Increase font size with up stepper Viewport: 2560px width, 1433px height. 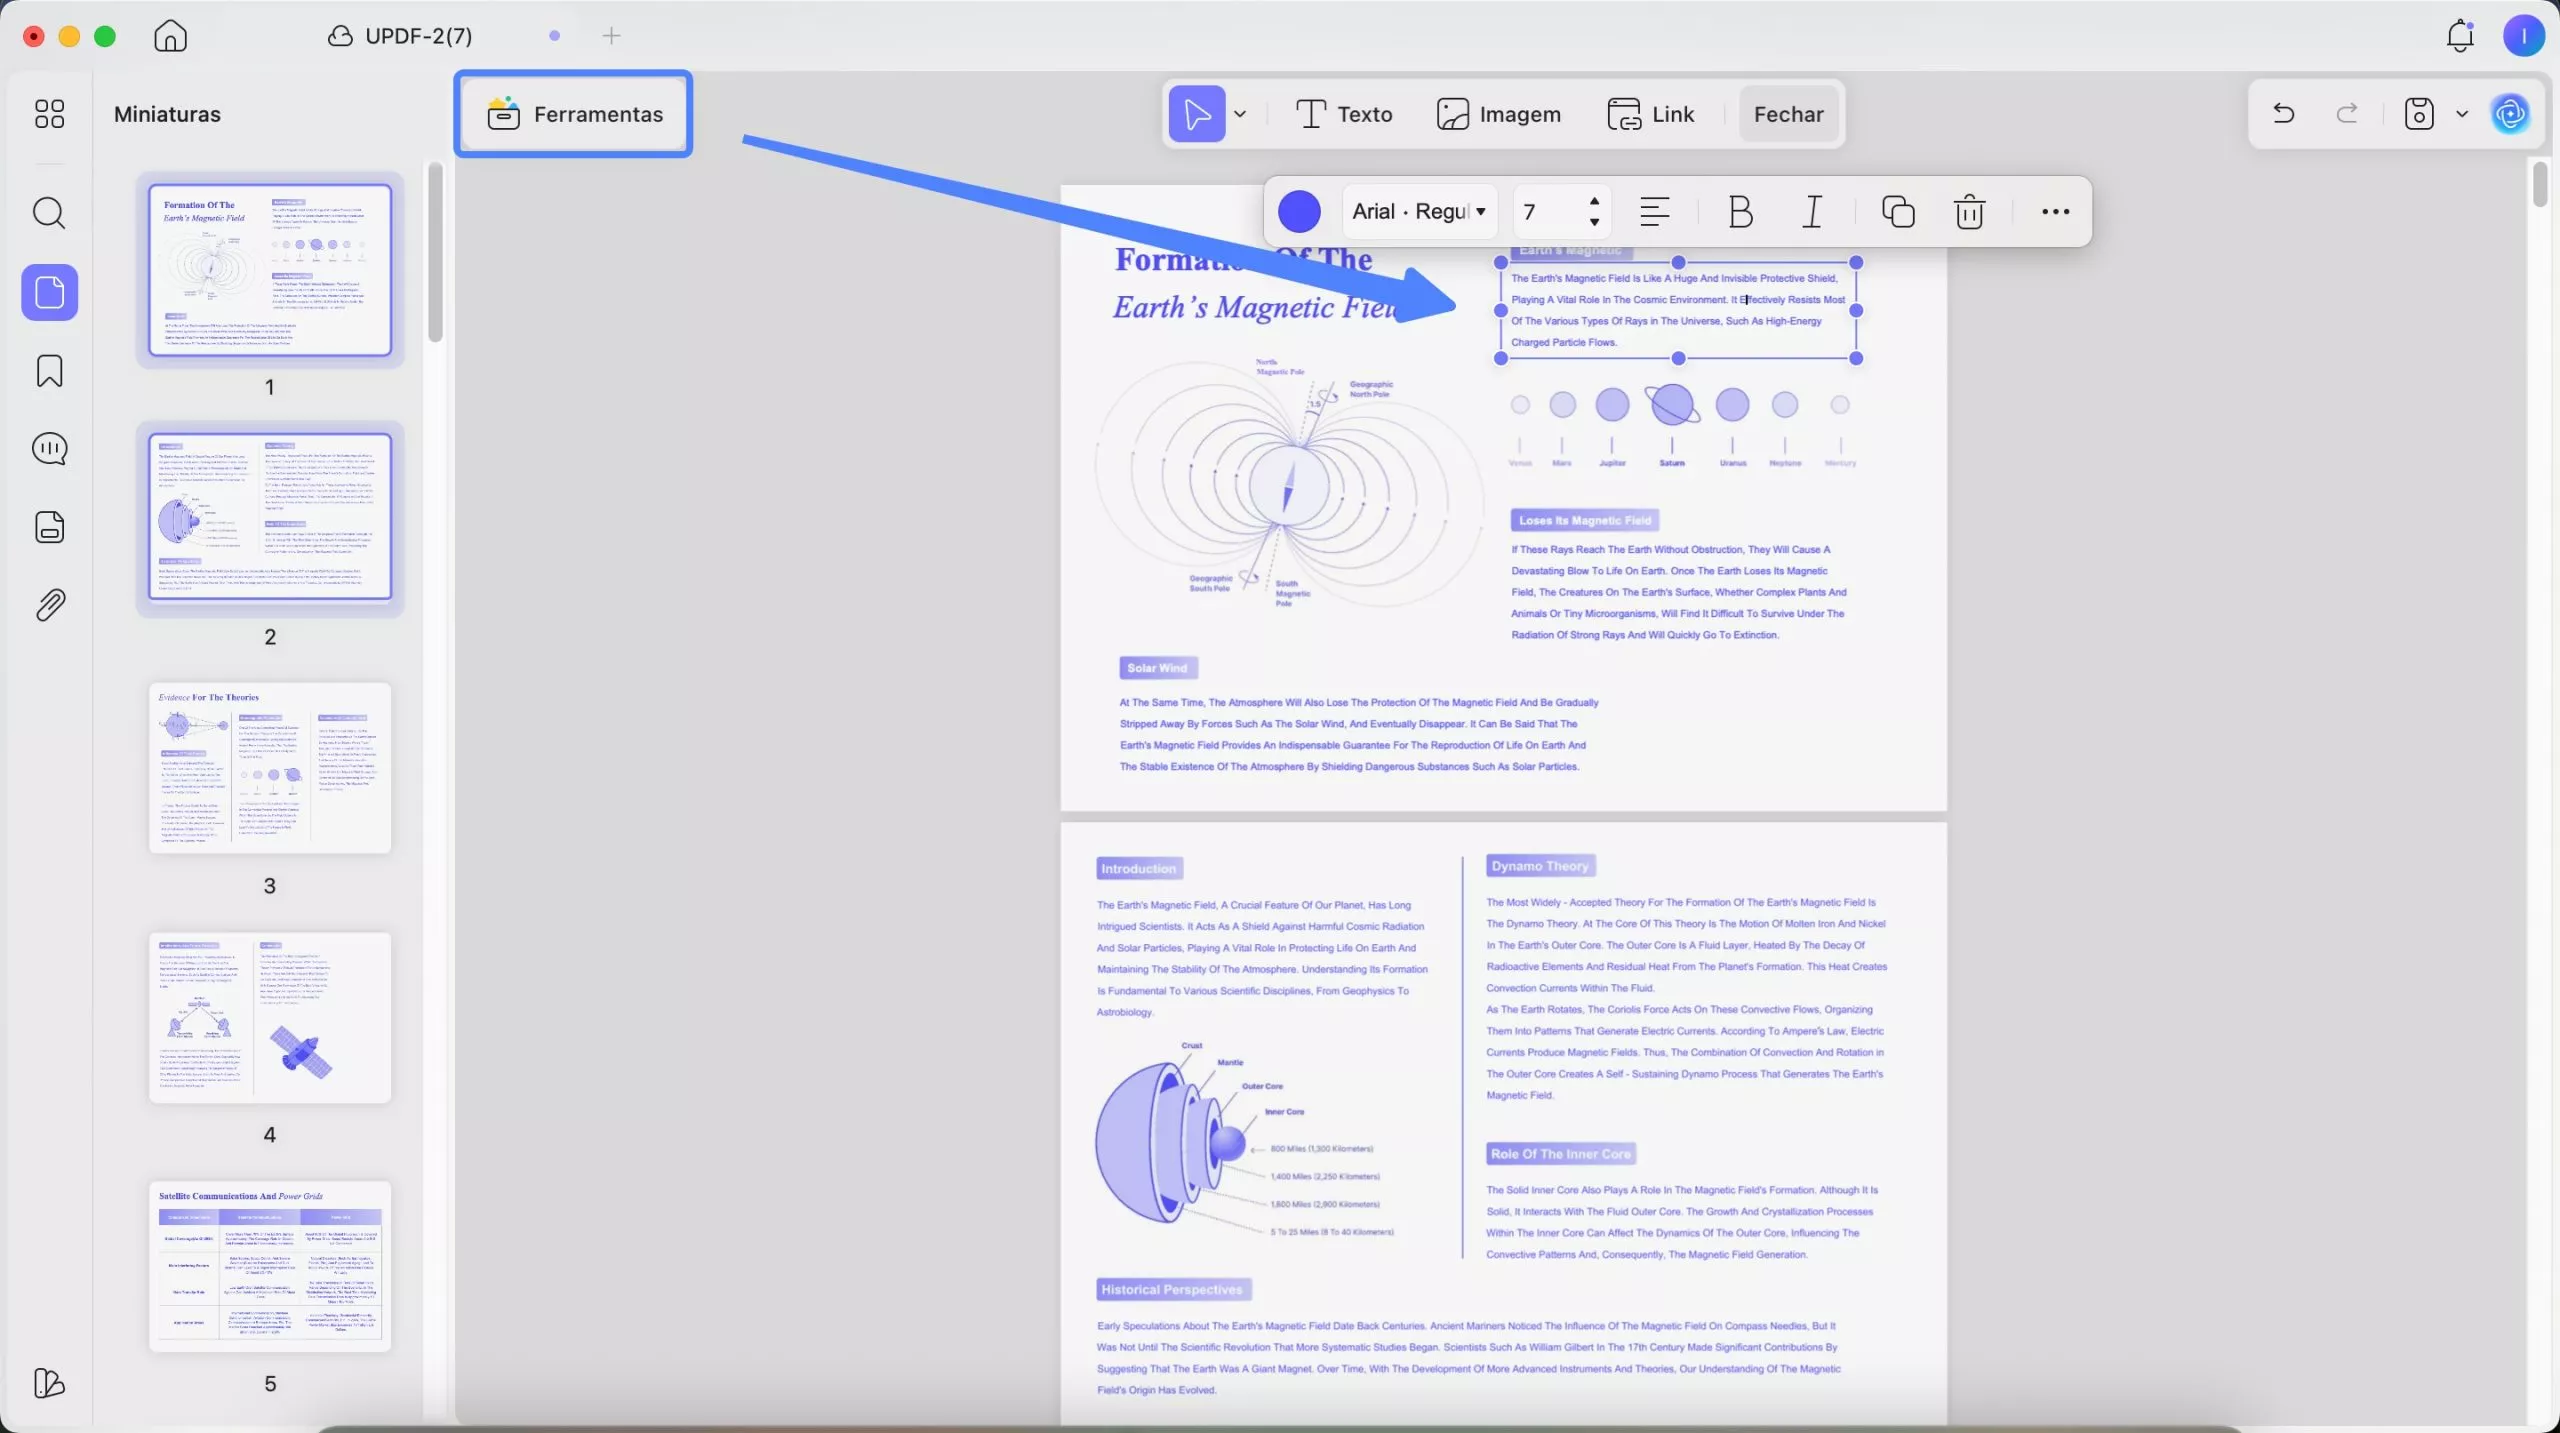[1594, 201]
